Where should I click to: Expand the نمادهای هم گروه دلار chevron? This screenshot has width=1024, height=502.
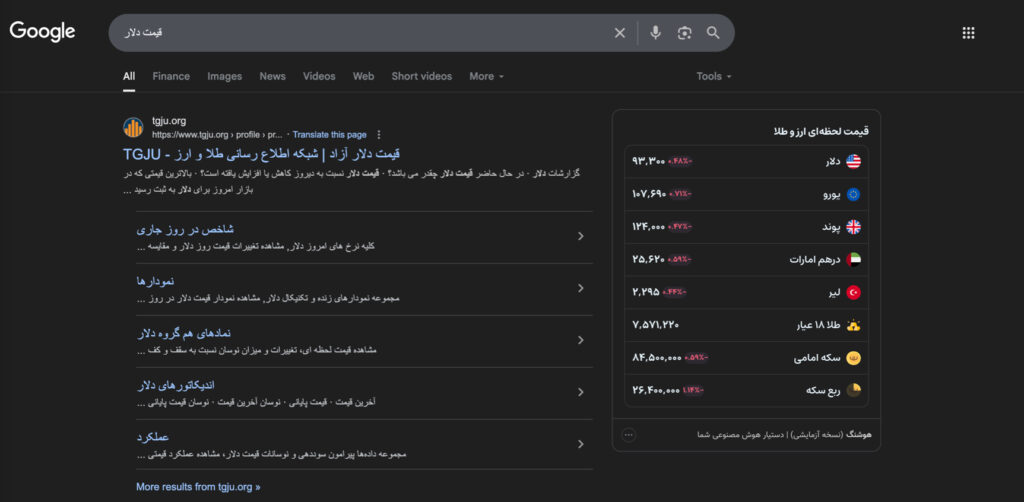[581, 340]
